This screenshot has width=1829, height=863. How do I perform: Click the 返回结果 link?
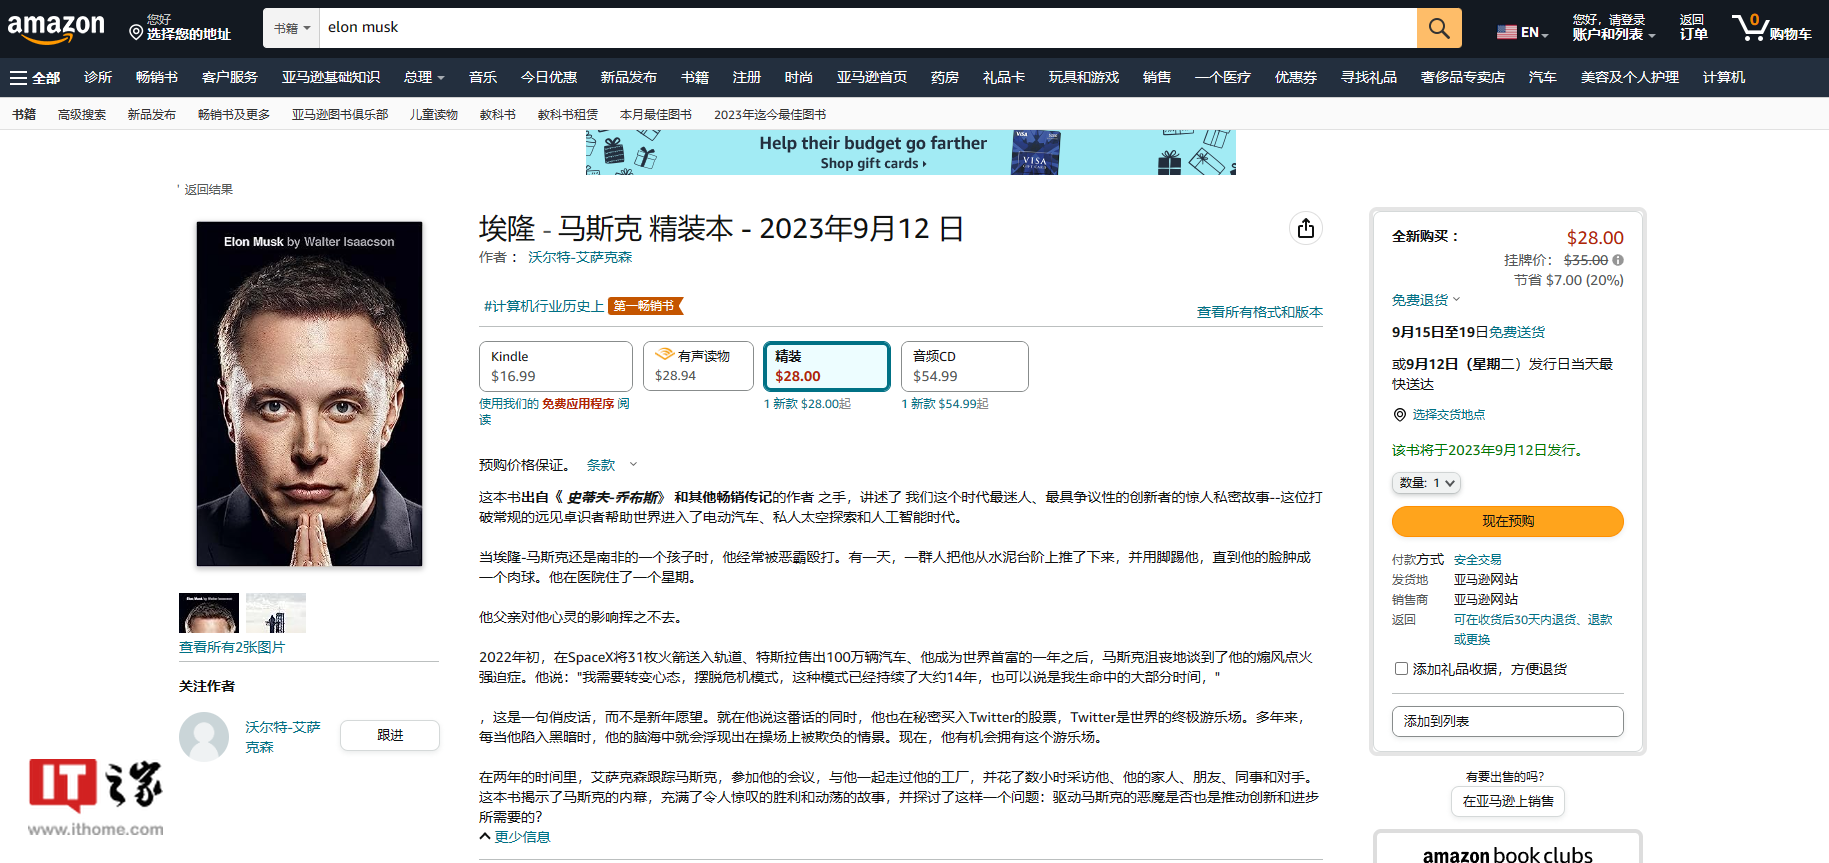coord(208,189)
